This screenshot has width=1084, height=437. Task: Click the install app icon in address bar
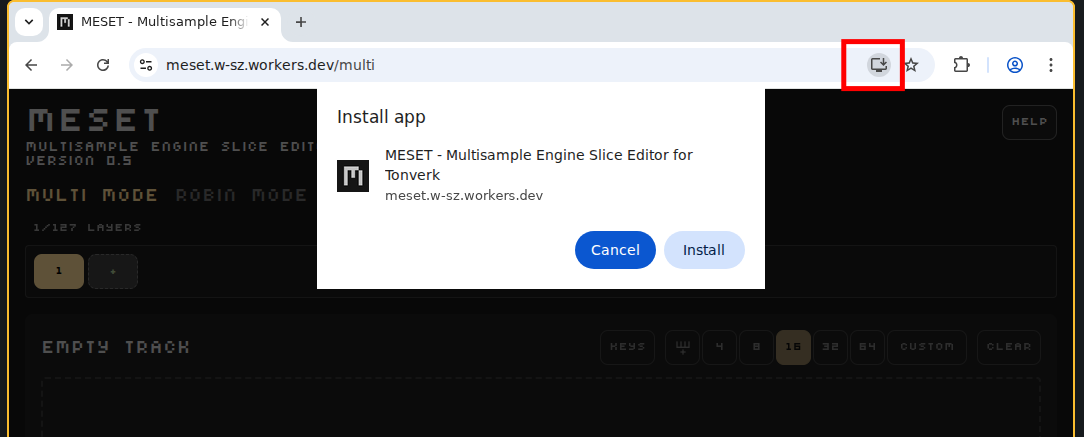tap(878, 65)
